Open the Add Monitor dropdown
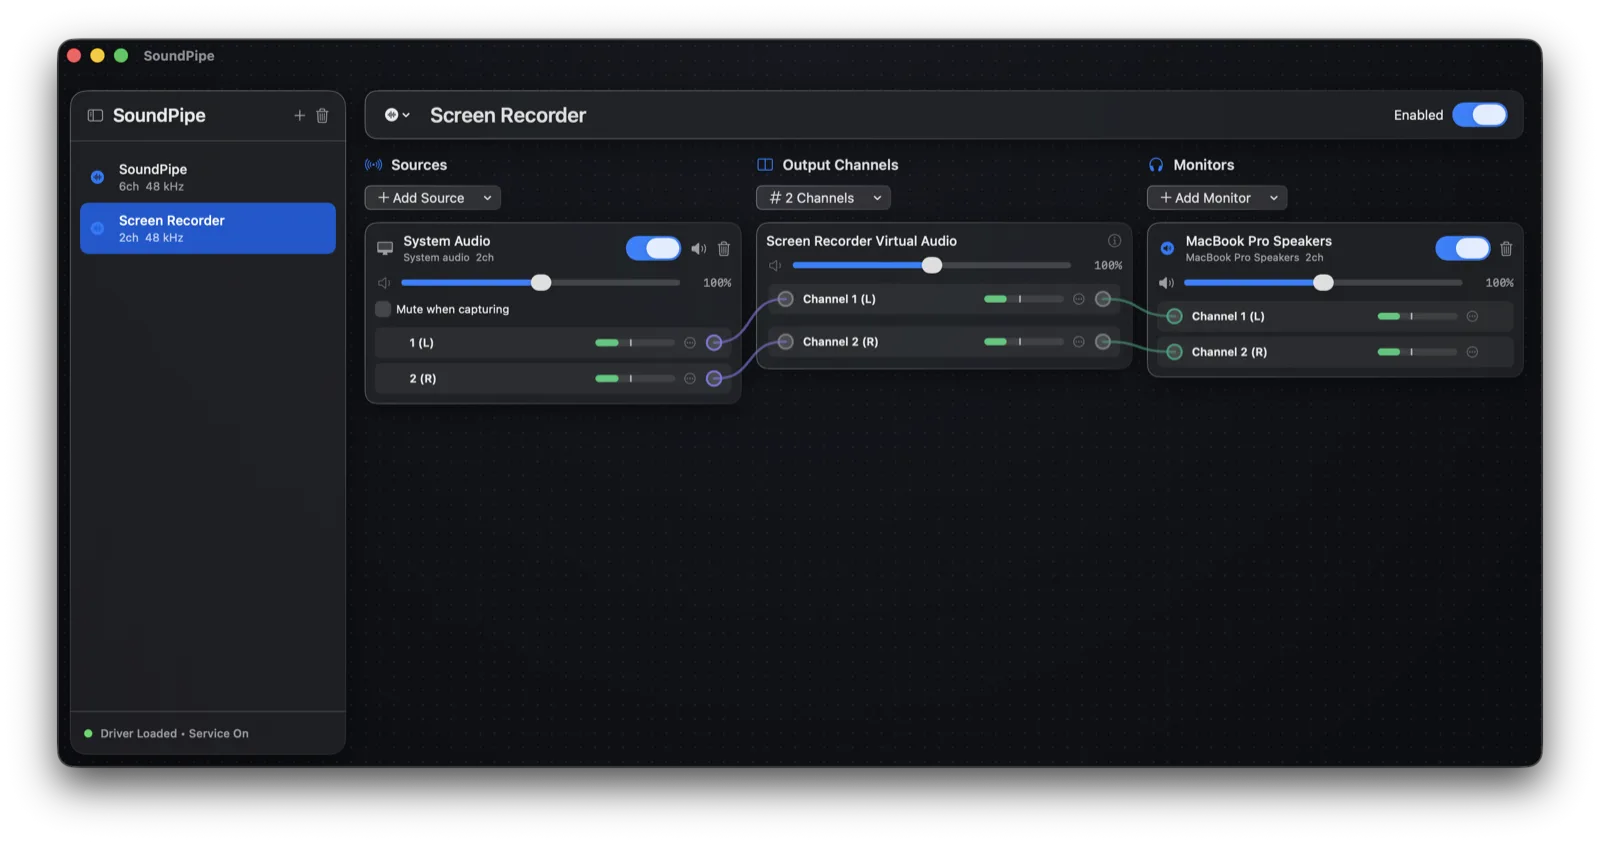Image resolution: width=1600 pixels, height=843 pixels. 1217,198
